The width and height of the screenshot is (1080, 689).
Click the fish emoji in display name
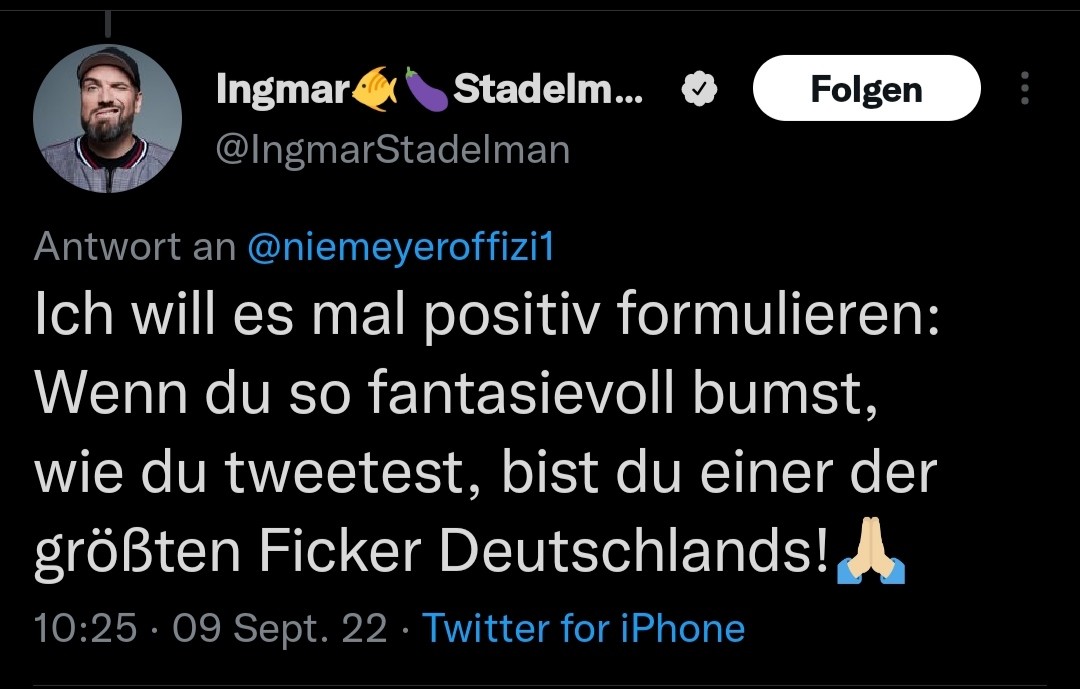pyautogui.click(x=375, y=89)
